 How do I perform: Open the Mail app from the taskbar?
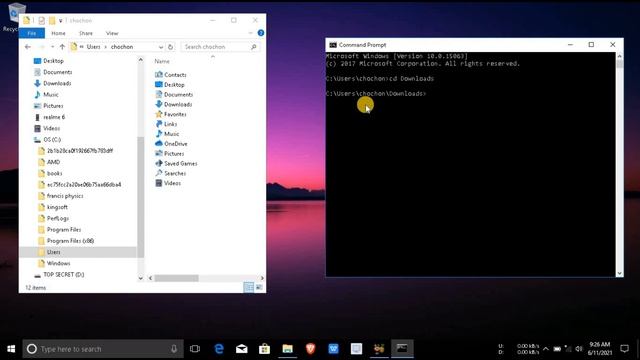point(242,349)
